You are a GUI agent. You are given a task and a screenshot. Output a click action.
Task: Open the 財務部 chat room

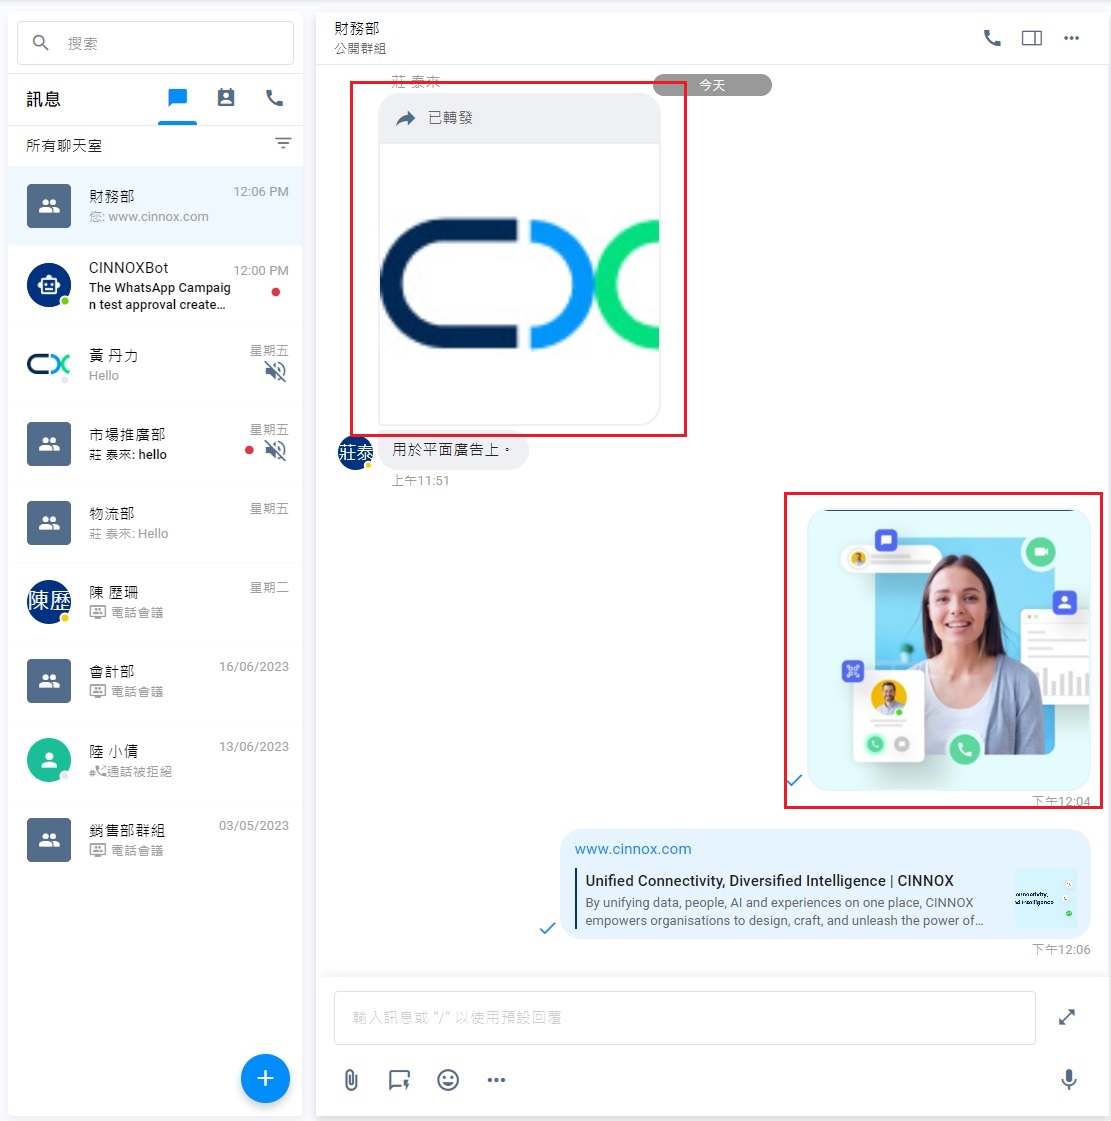[155, 206]
